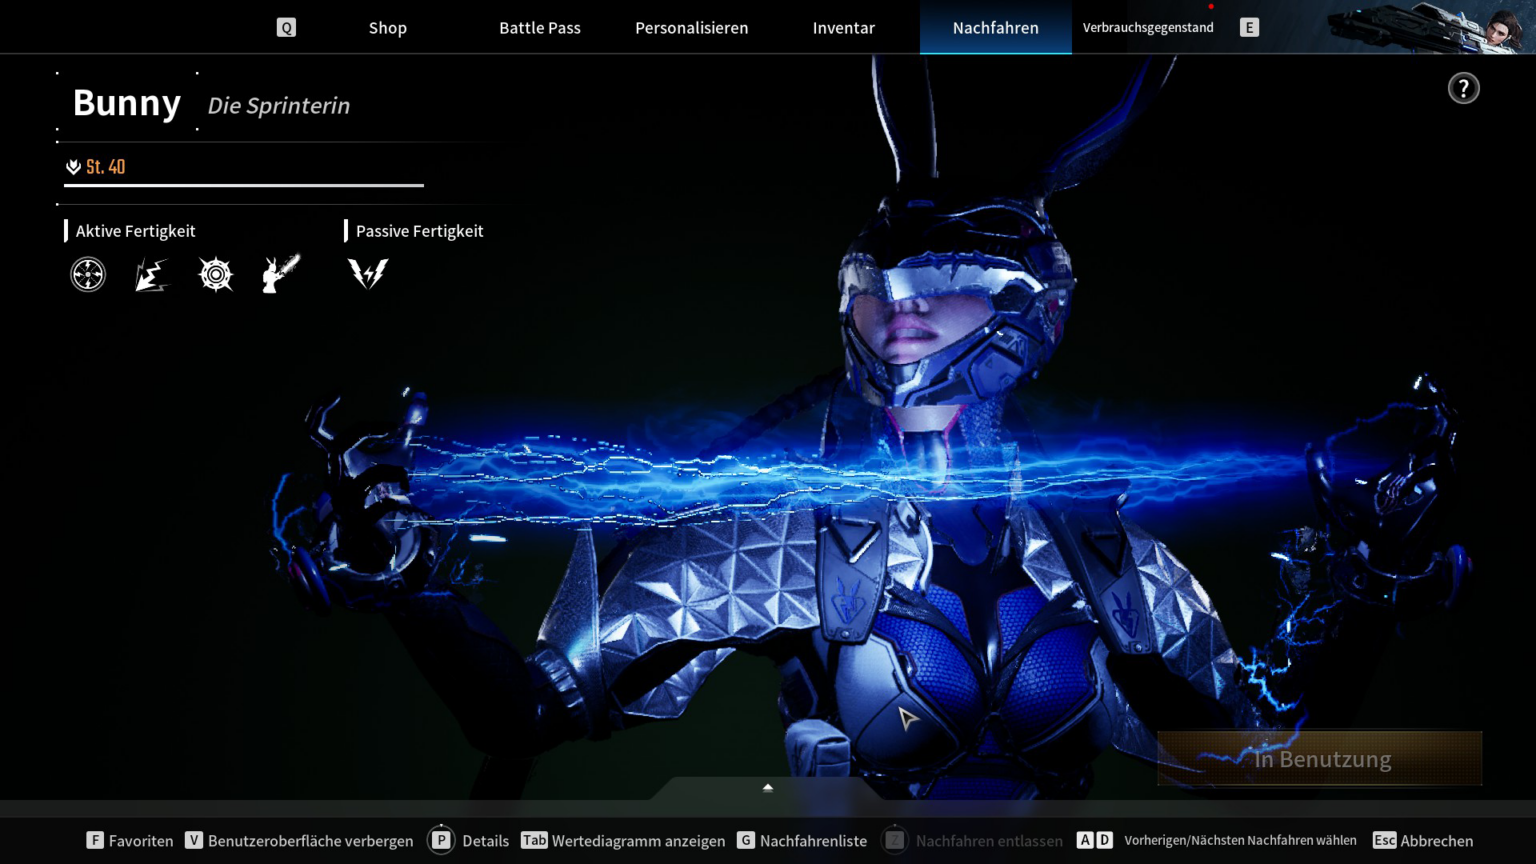Select the first active skill circular lightning icon
The width and height of the screenshot is (1536, 864).
click(88, 274)
